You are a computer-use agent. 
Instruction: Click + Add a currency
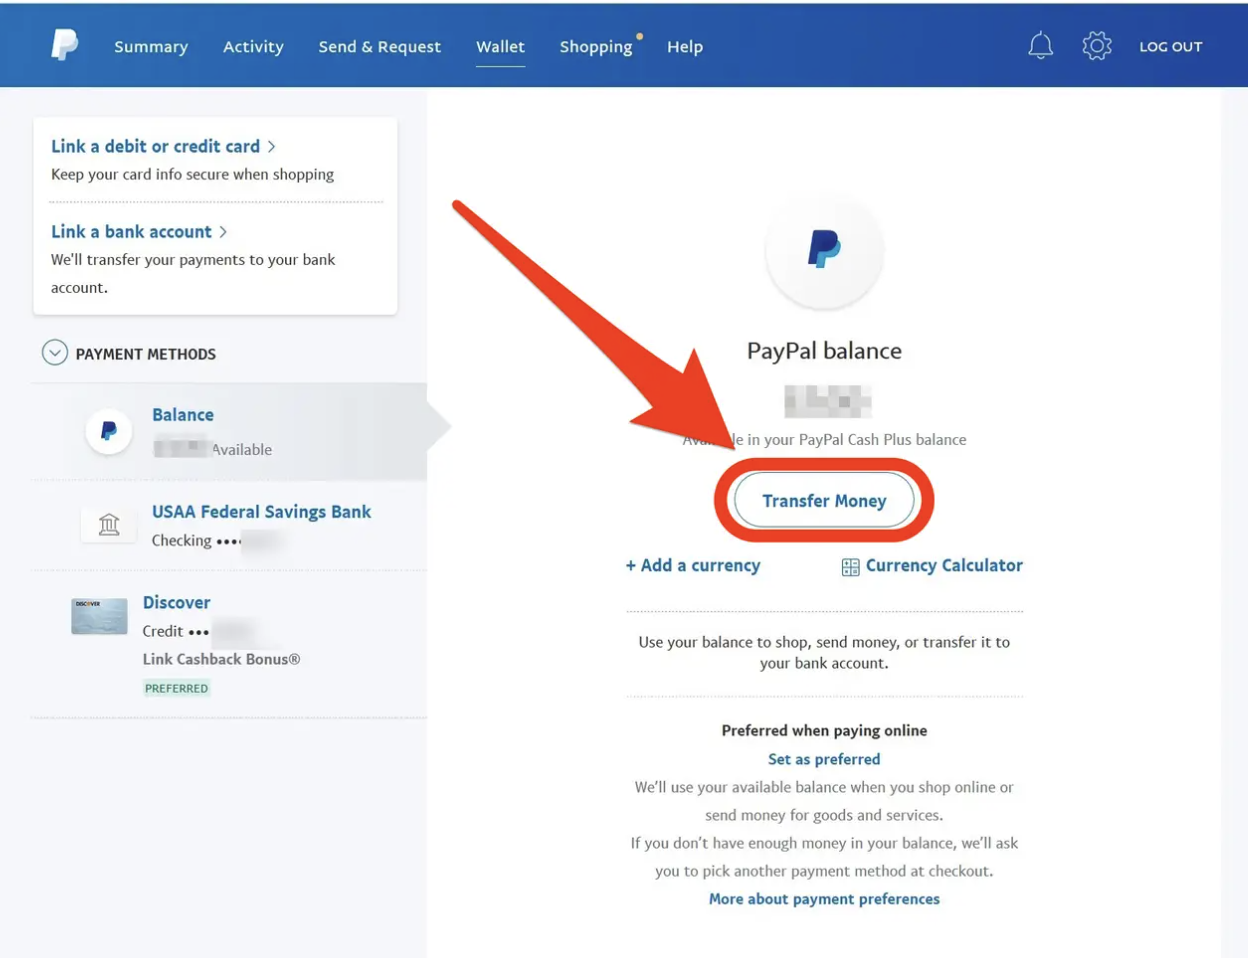(693, 565)
